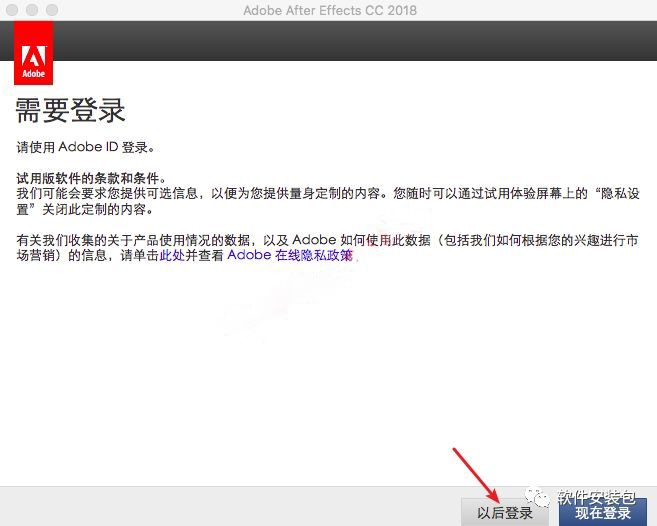
Task: Click the window close button in title bar
Action: tap(12, 10)
